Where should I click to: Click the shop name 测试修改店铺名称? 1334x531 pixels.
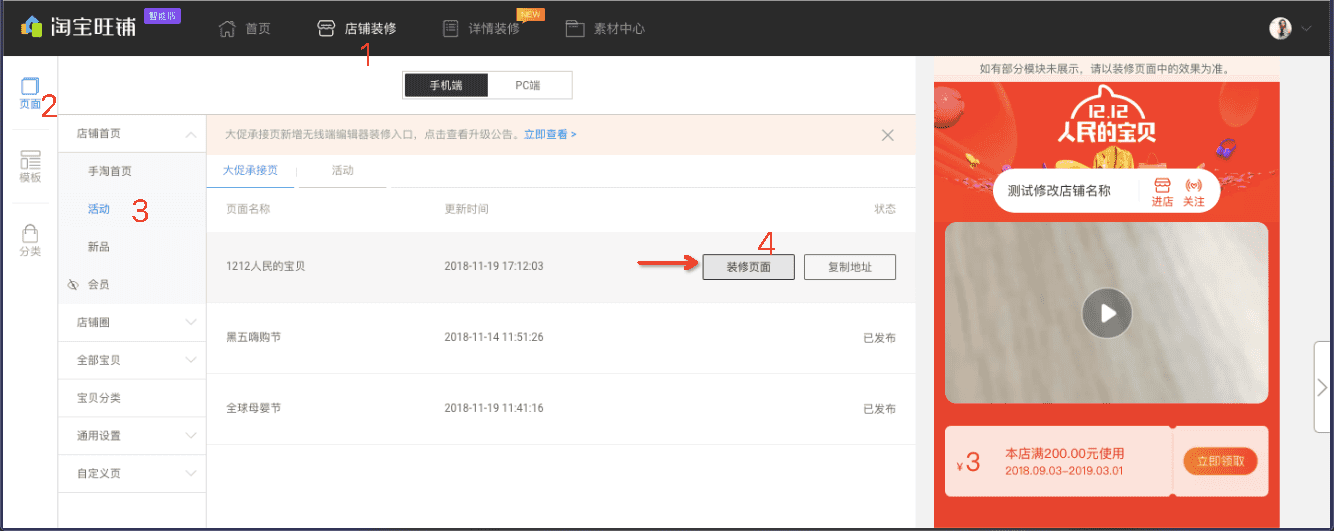pyautogui.click(x=1059, y=190)
